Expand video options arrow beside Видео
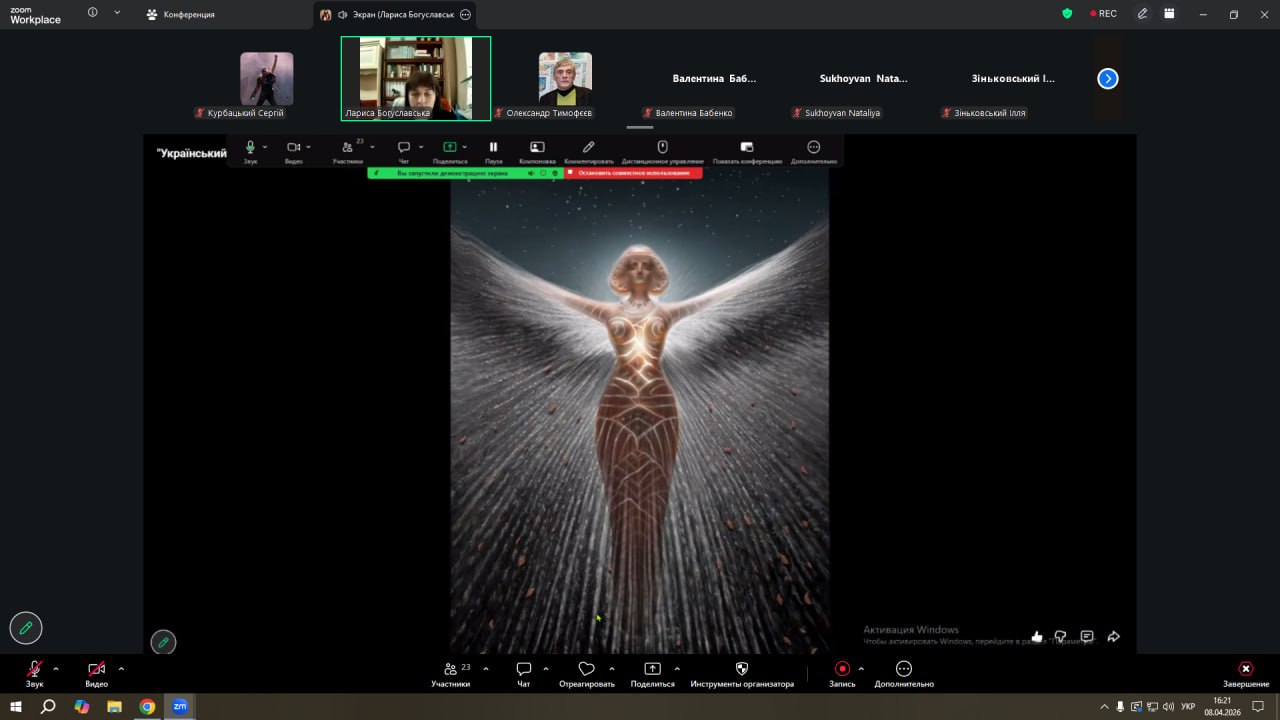The image size is (1280, 720). (x=121, y=668)
